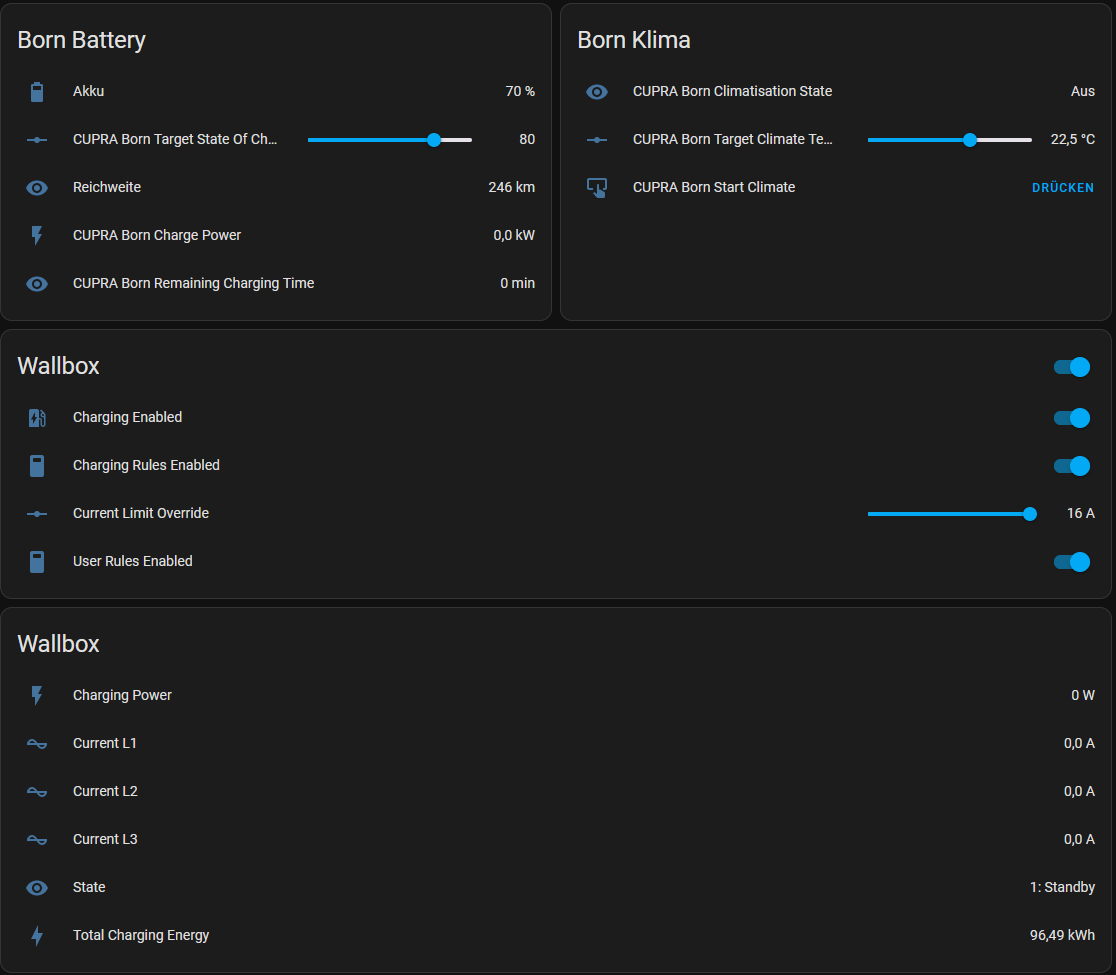
Task: Click the lightning icon beside Total Charging Energy
Action: [x=37, y=936]
